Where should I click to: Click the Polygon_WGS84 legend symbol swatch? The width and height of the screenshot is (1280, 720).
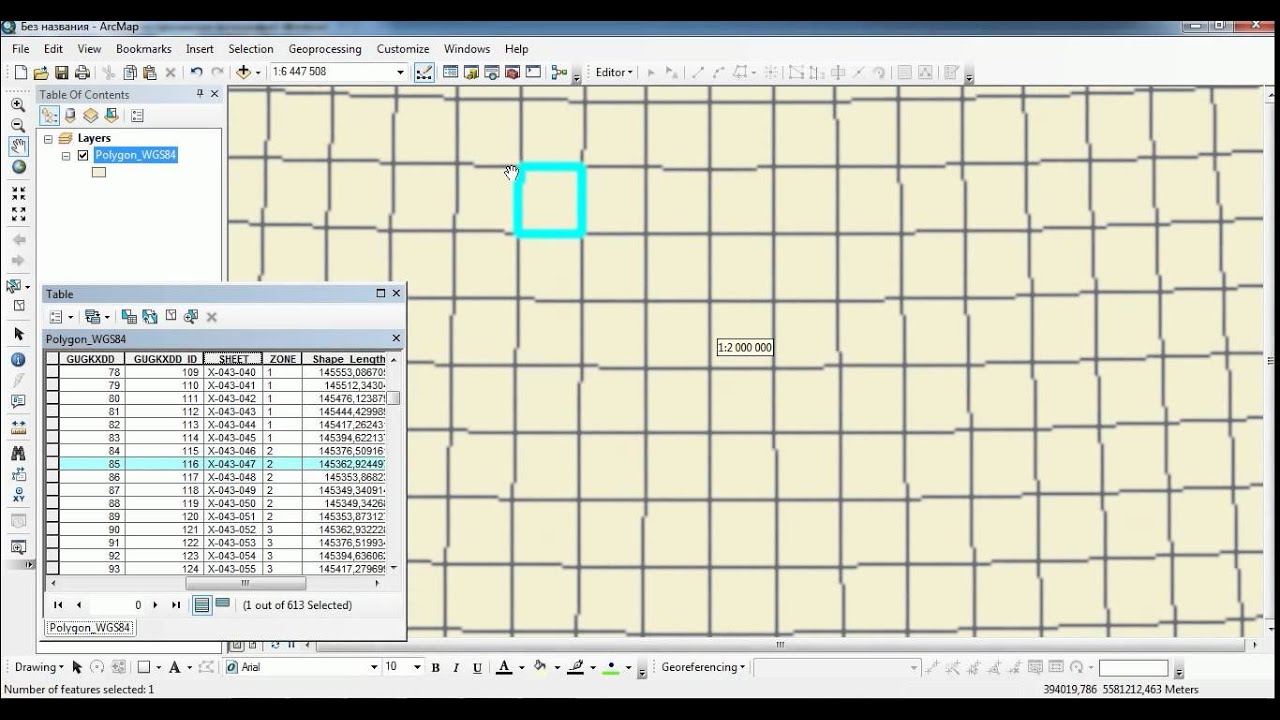point(98,172)
